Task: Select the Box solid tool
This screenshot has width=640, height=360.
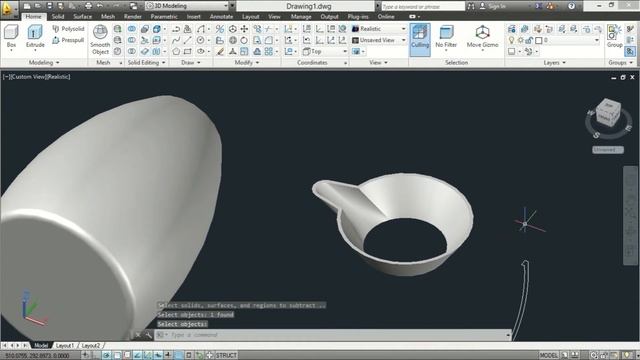Action: point(11,36)
